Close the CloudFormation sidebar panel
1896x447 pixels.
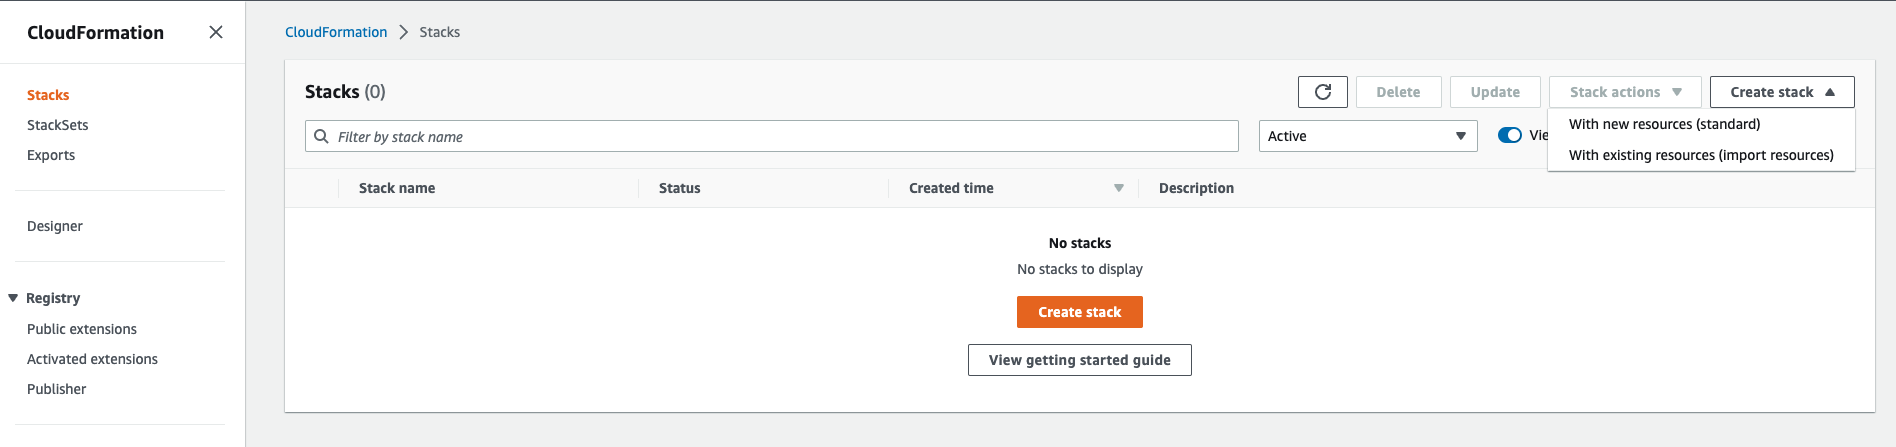click(215, 32)
